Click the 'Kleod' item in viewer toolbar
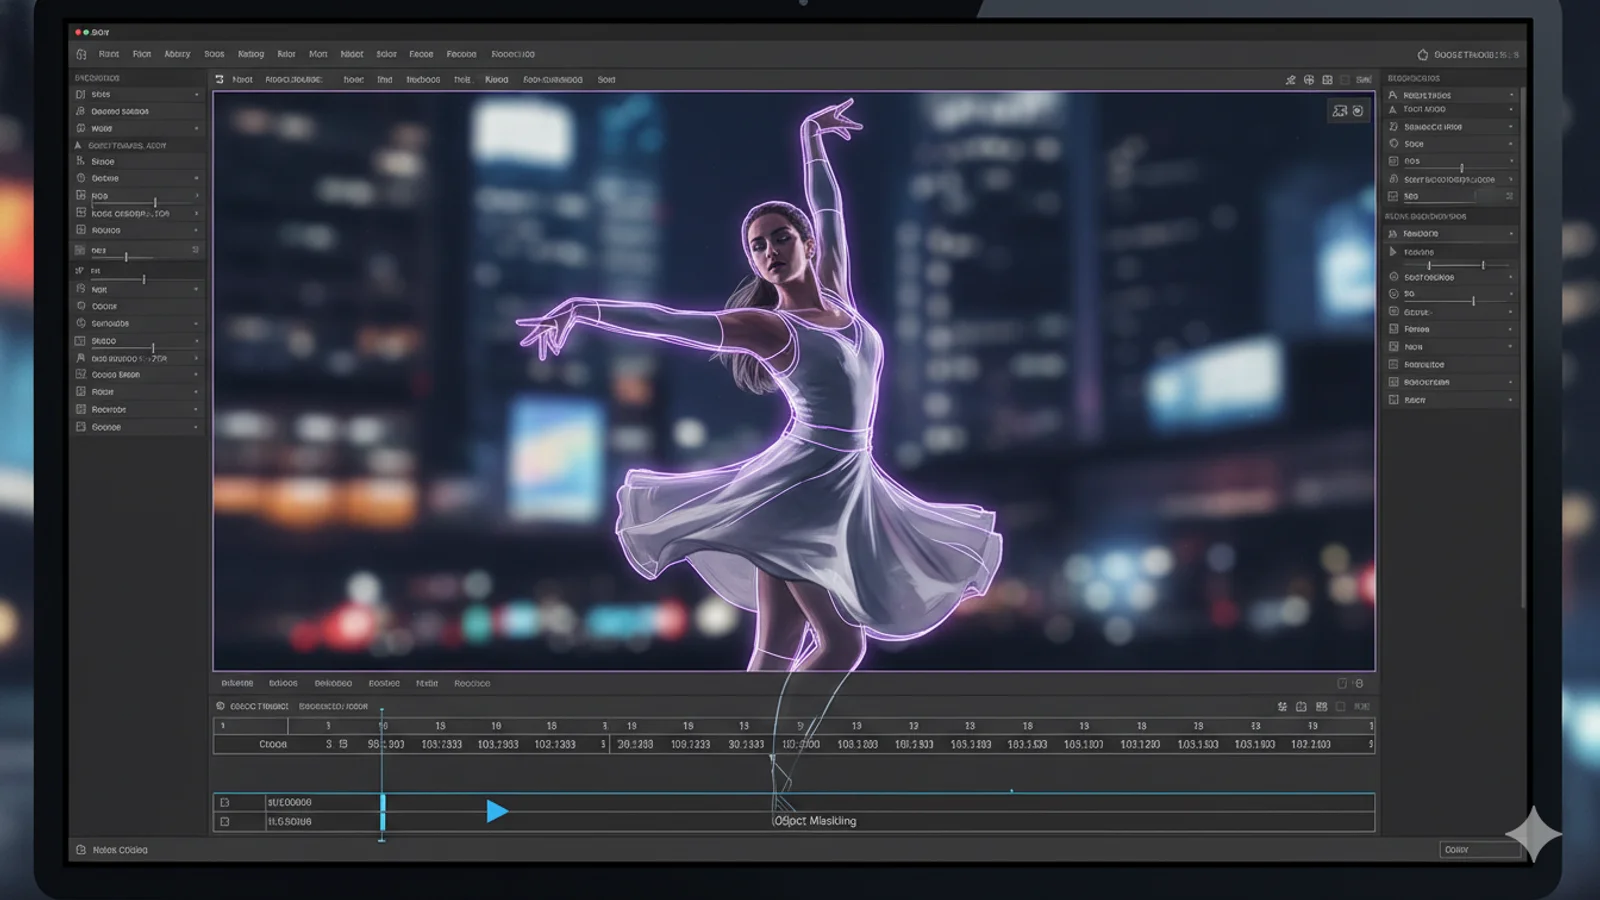Screen dimensions: 1600x900 pyautogui.click(x=496, y=80)
